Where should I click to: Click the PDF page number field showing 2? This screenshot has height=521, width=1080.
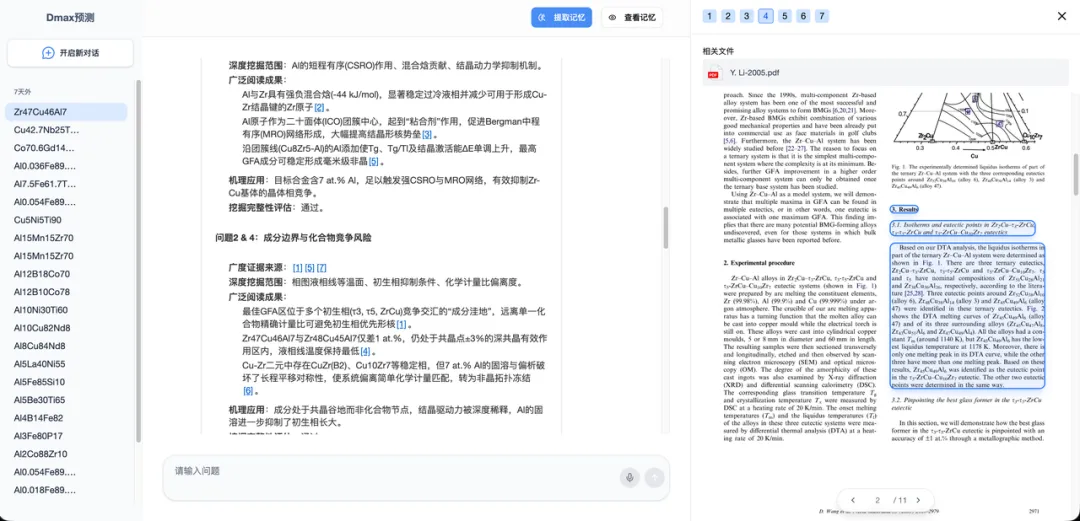[x=877, y=500]
